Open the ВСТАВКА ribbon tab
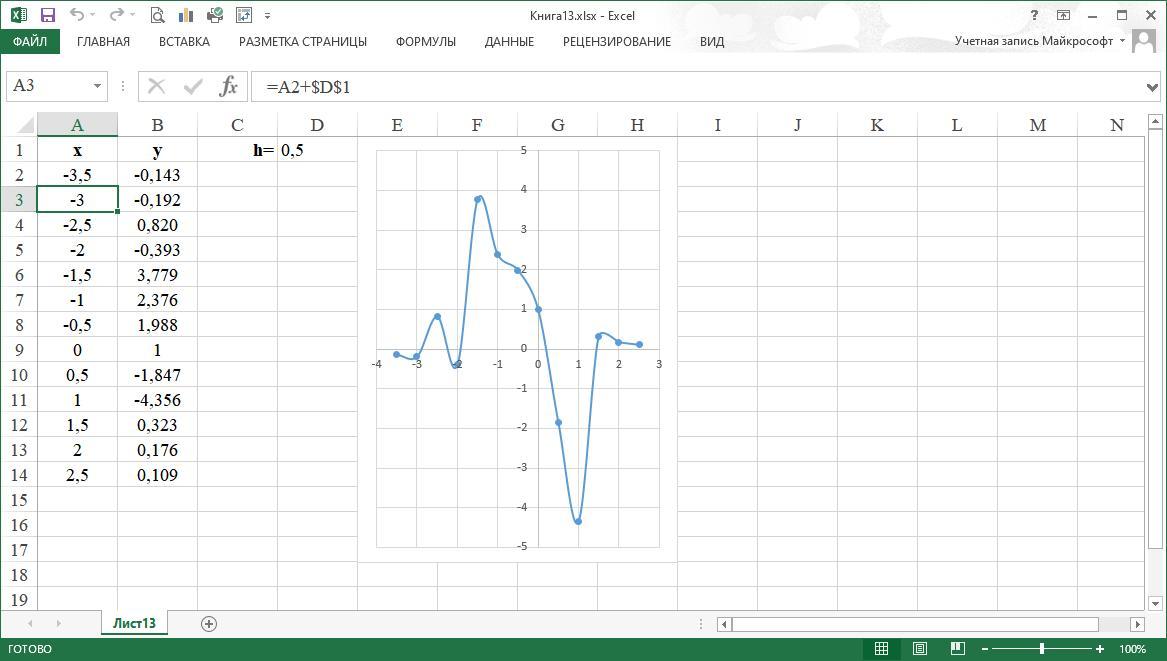Image resolution: width=1167 pixels, height=661 pixels. pos(184,41)
